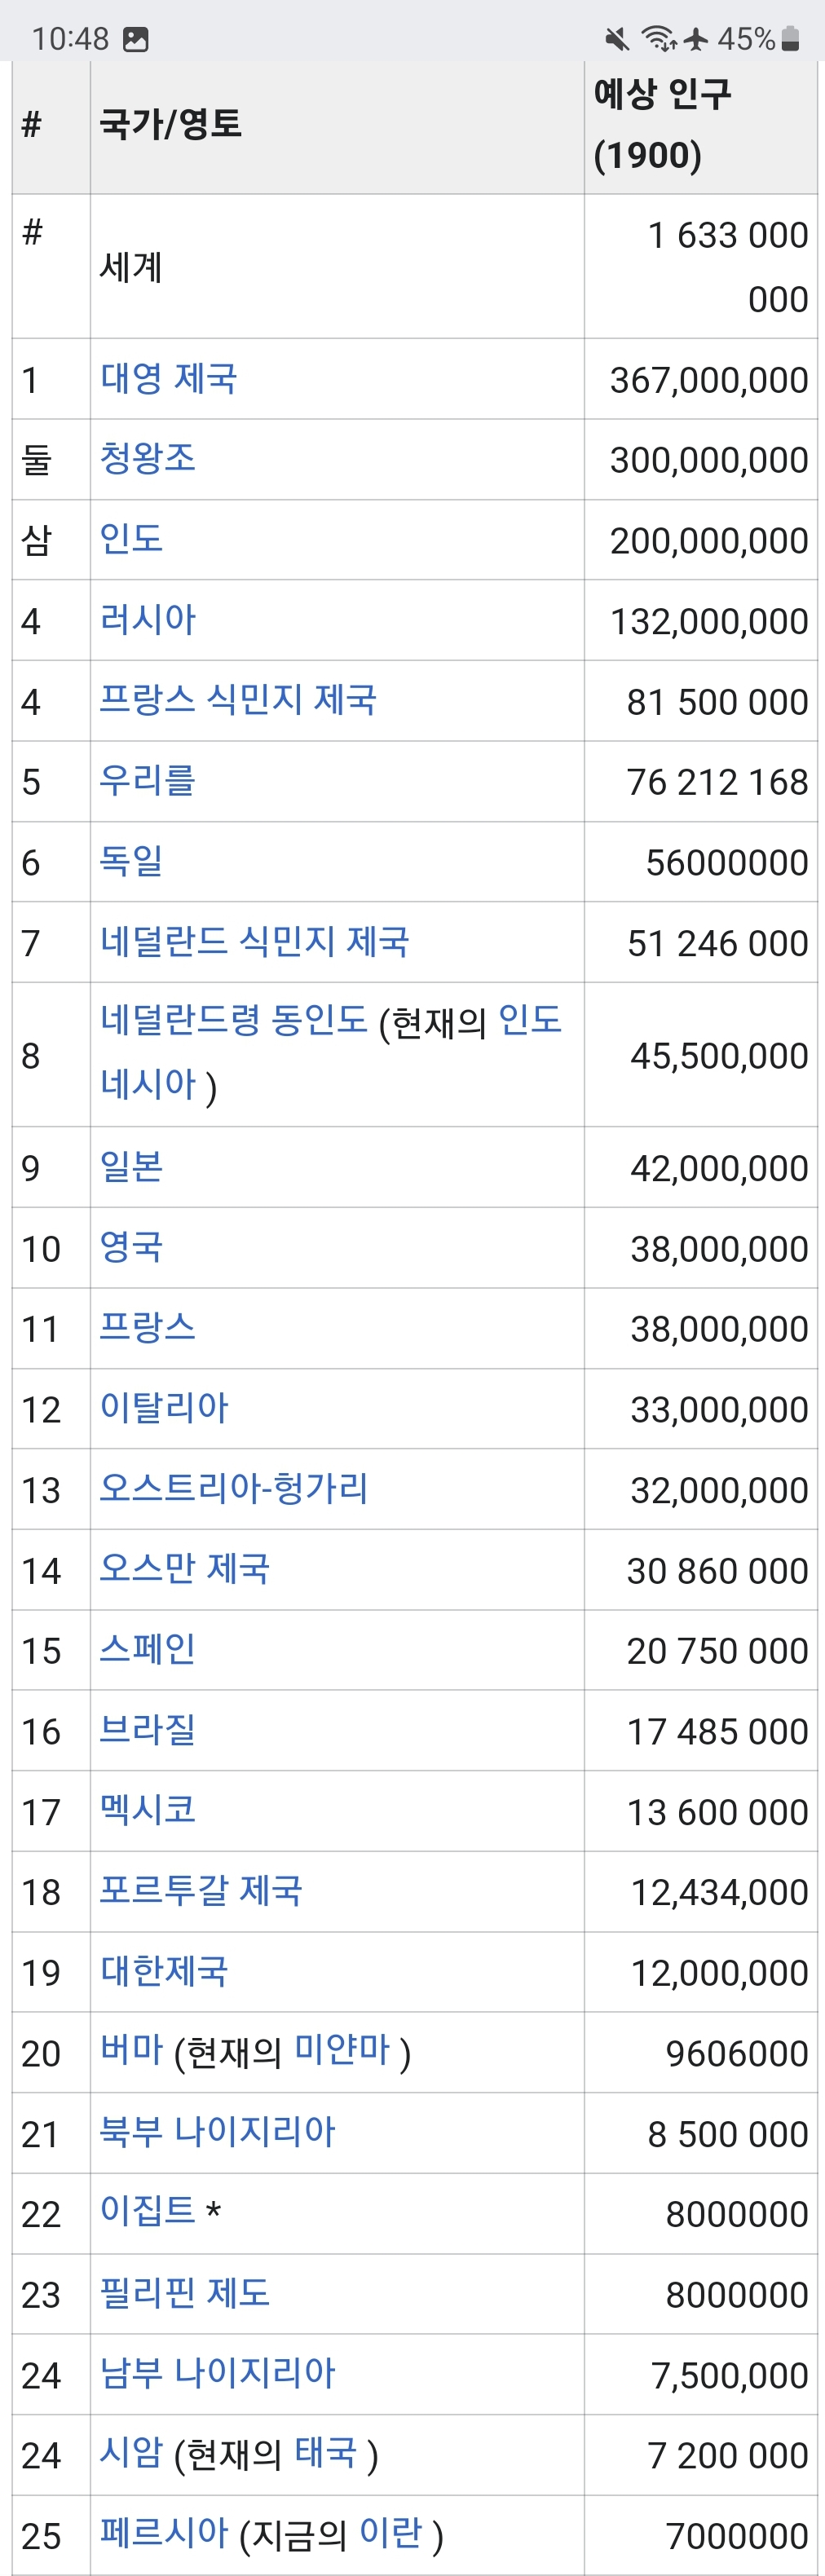Image resolution: width=825 pixels, height=2576 pixels.
Task: Follow the 오스만 제국 link
Action: click(x=184, y=1568)
